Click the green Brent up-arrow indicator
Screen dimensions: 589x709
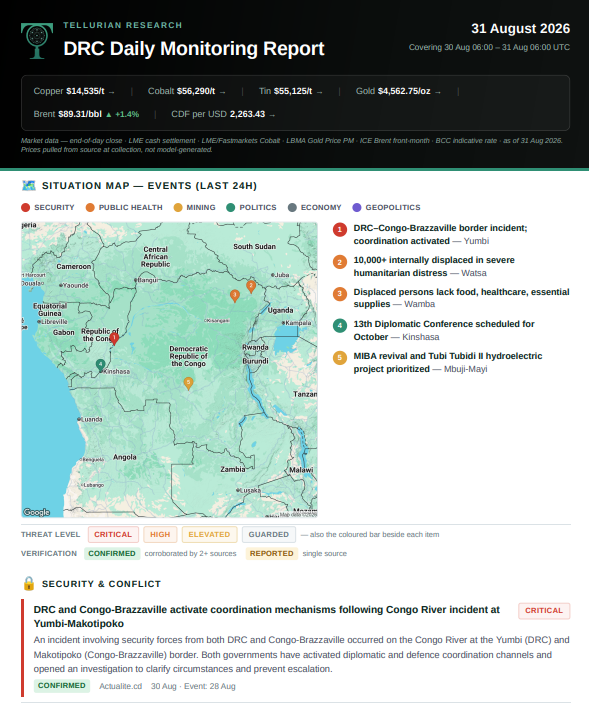pos(108,114)
